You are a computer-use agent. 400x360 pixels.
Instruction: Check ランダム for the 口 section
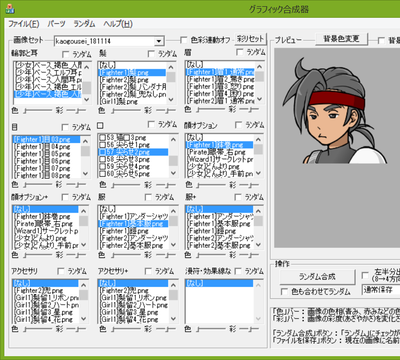click(151, 124)
